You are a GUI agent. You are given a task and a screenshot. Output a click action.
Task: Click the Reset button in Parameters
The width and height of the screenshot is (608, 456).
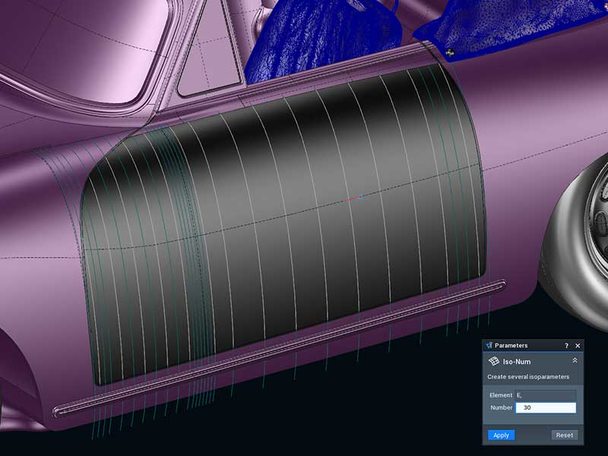point(564,435)
